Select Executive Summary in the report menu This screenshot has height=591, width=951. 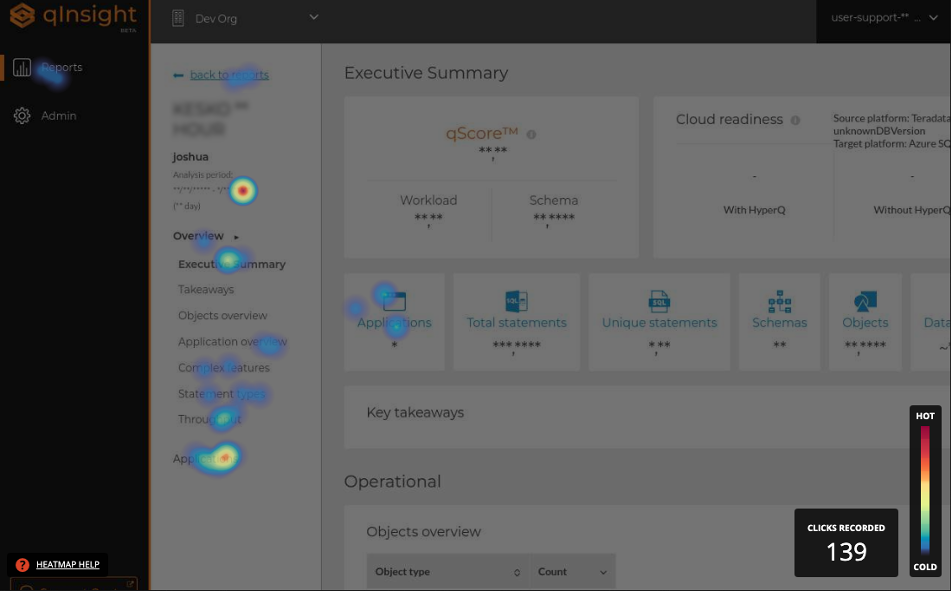pyautogui.click(x=231, y=264)
